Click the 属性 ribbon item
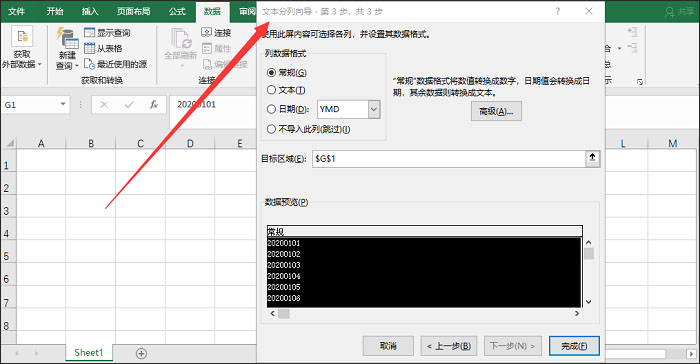Viewport: 700px width, 364px height. point(216,48)
